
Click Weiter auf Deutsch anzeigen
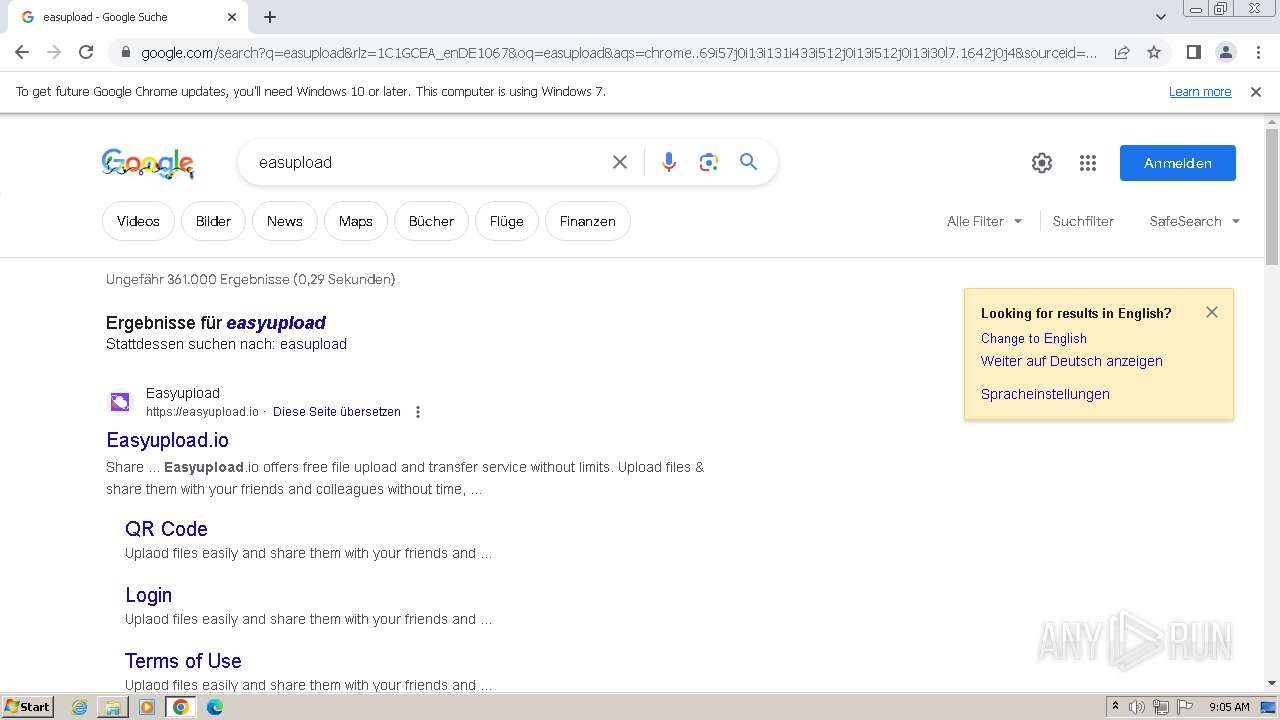pos(1072,361)
